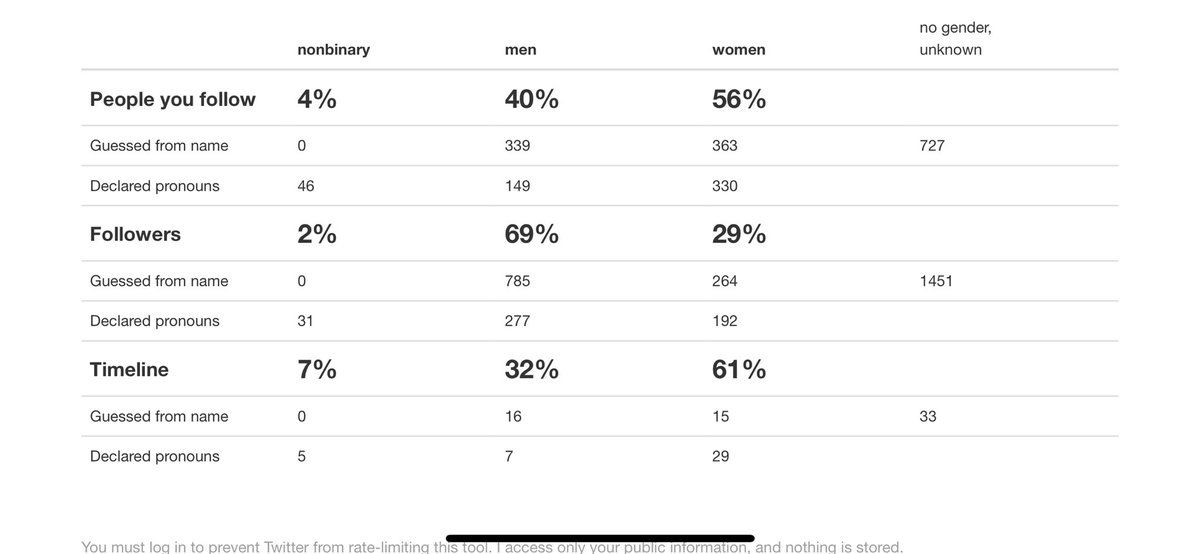The height and width of the screenshot is (554, 1200).
Task: Click the rate-limiting login notice text
Action: [x=492, y=546]
